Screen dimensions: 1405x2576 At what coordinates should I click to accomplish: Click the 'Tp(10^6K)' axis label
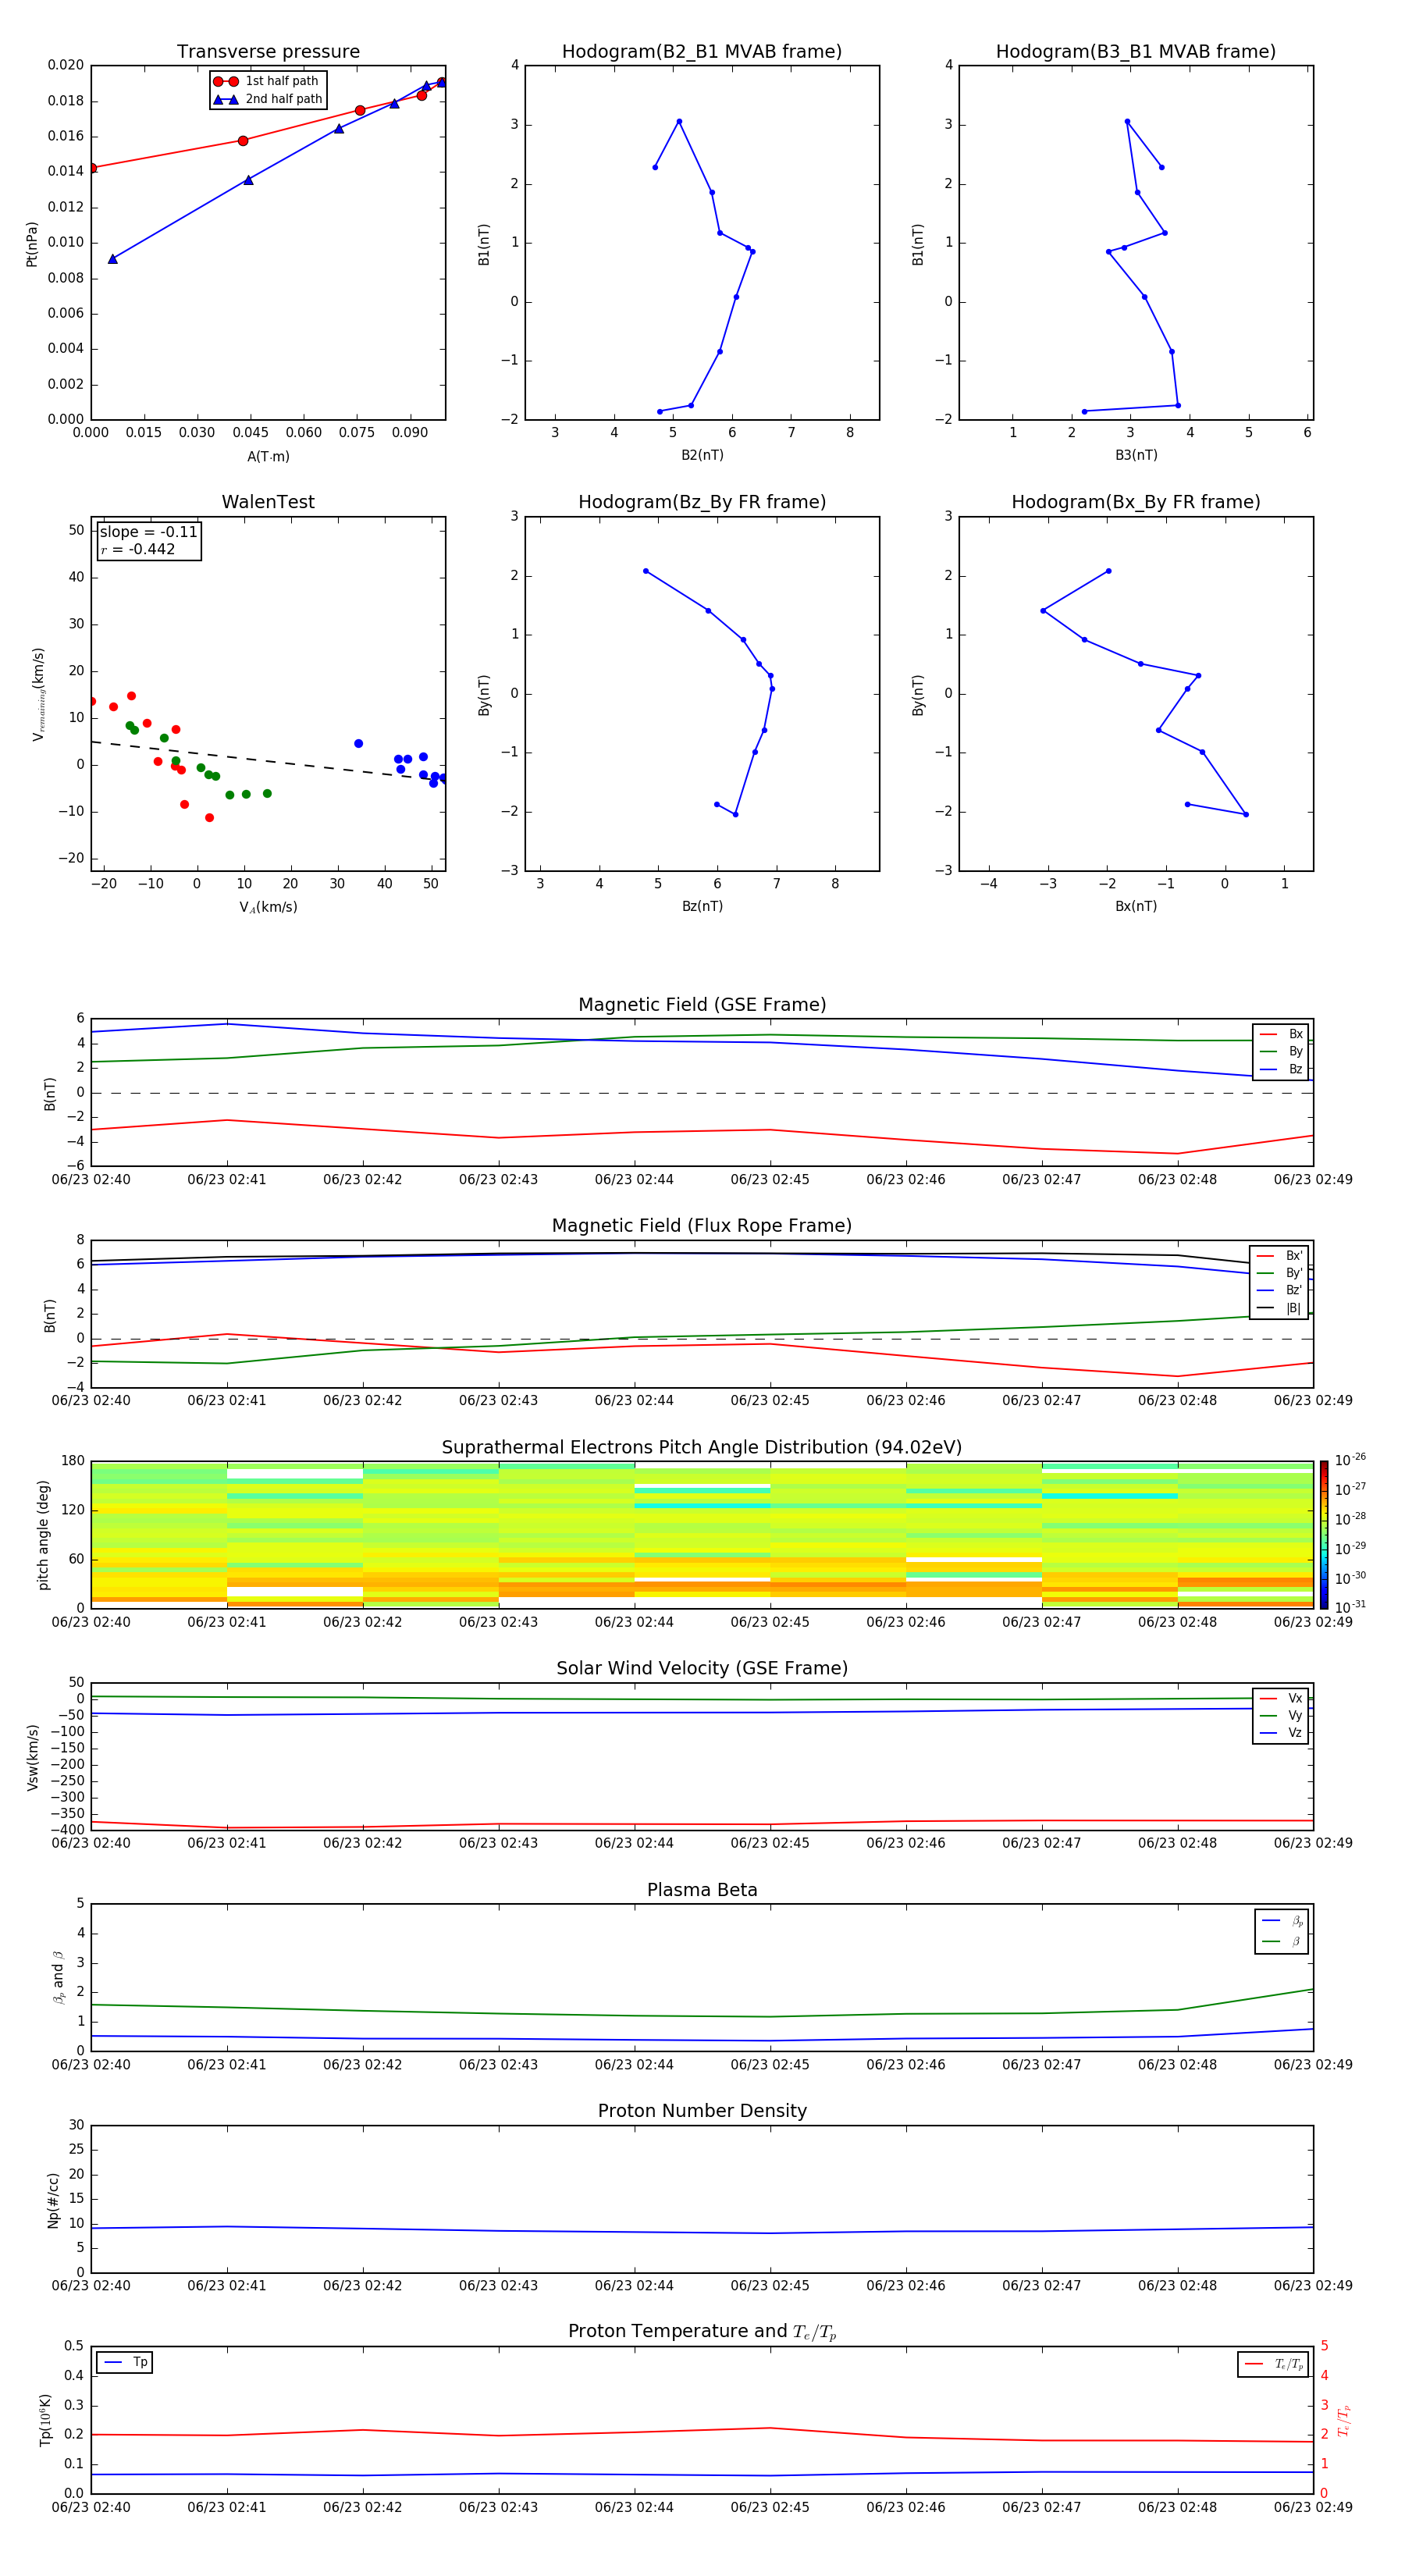coord(45,2420)
